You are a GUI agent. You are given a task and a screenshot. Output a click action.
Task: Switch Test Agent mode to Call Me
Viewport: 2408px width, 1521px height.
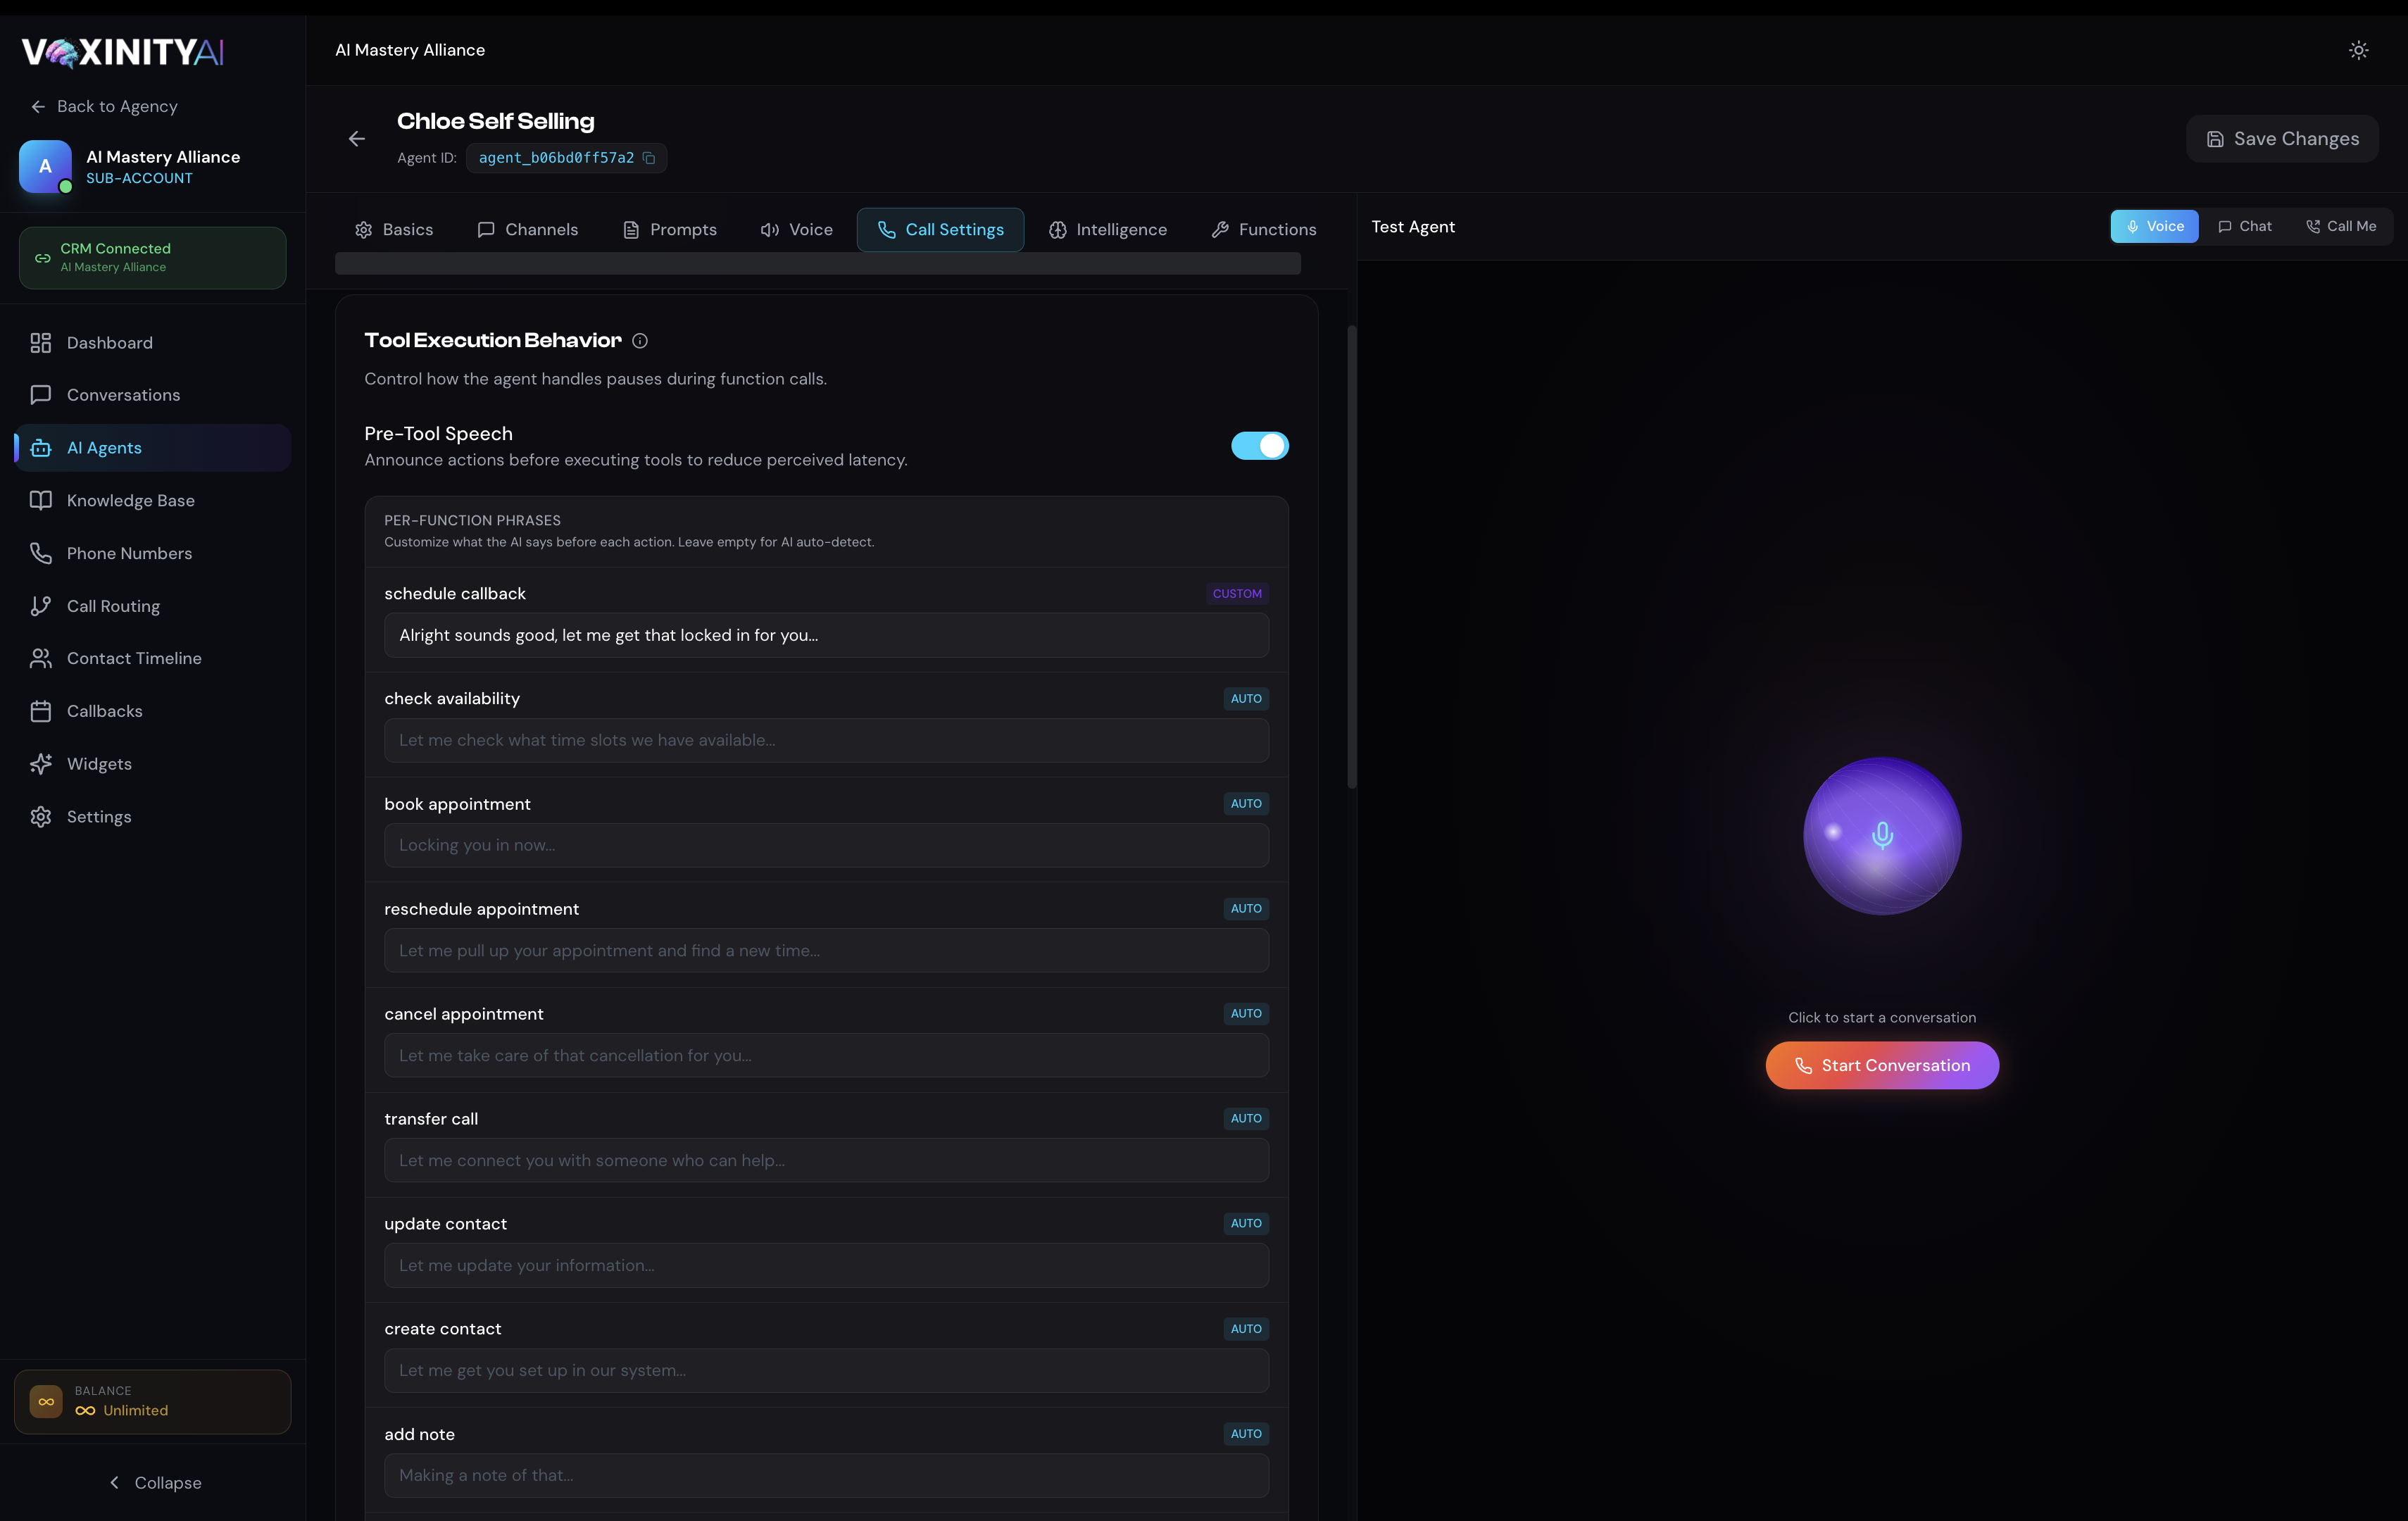2341,227
